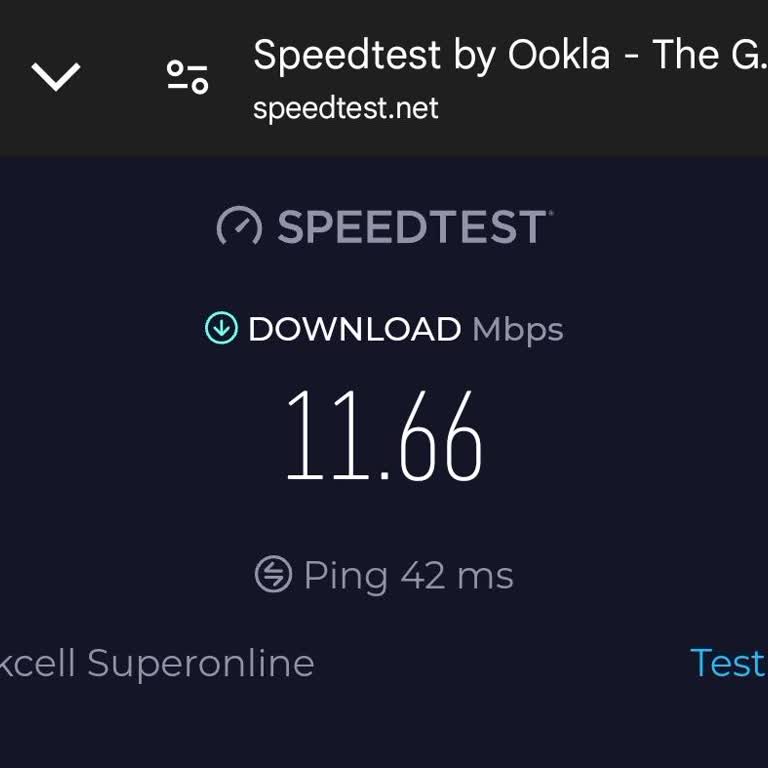Tap the truncated 'xcell' provider text

tap(38, 663)
